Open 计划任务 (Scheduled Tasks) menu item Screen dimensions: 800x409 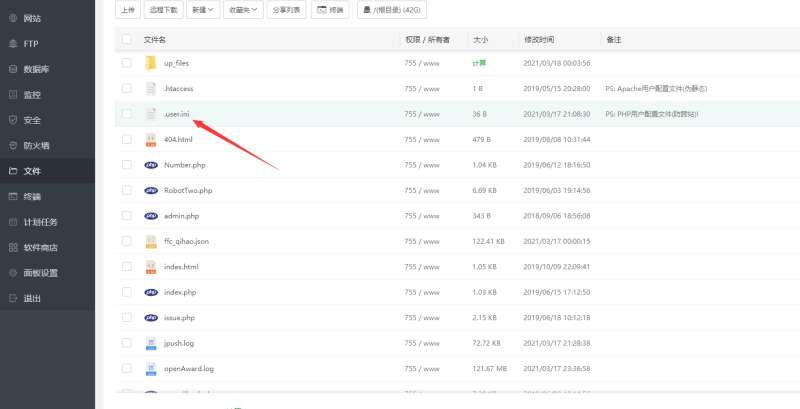(x=41, y=222)
